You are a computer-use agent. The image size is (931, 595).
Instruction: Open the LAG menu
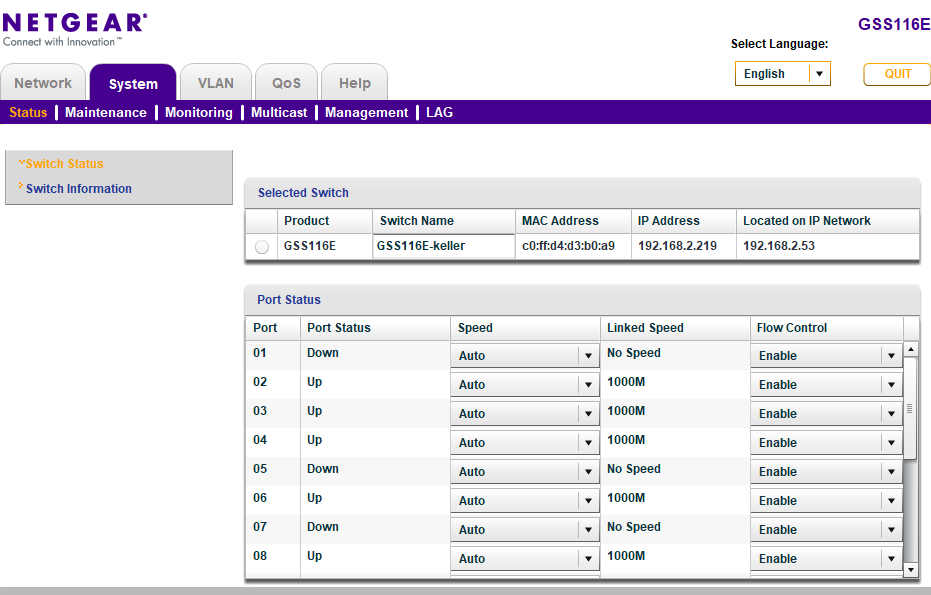tap(439, 112)
